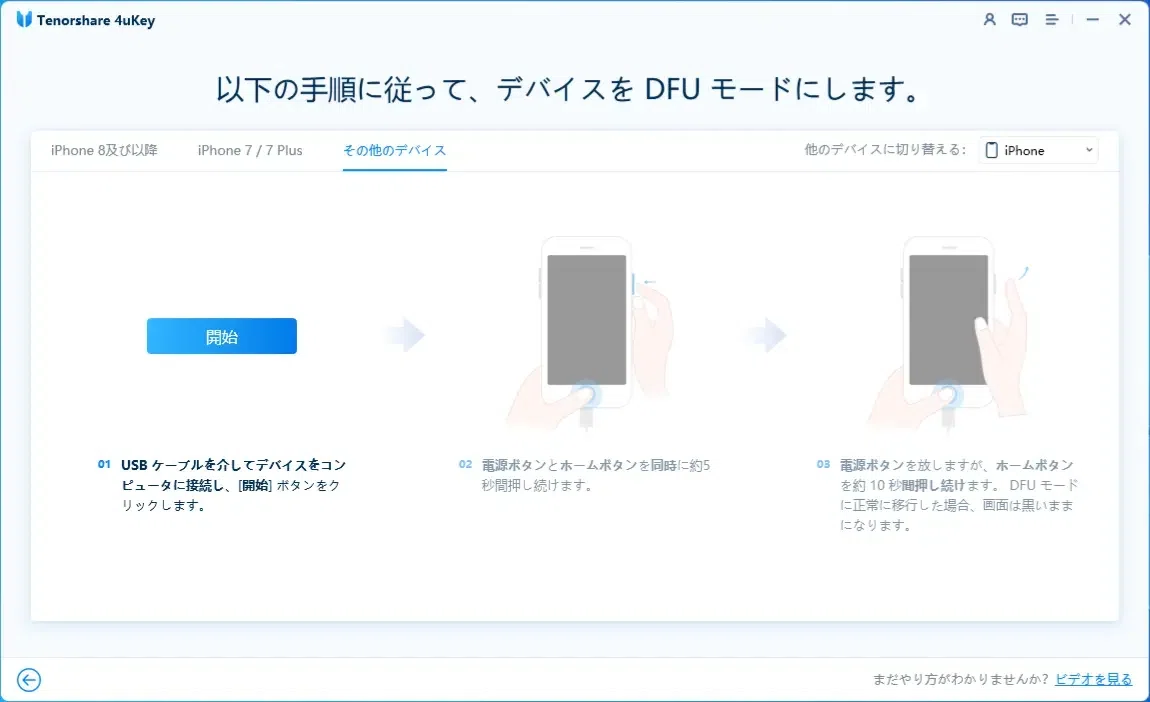The height and width of the screenshot is (702, 1150).
Task: Click the まだやり方がわかりませんか? text
Action: 961,679
